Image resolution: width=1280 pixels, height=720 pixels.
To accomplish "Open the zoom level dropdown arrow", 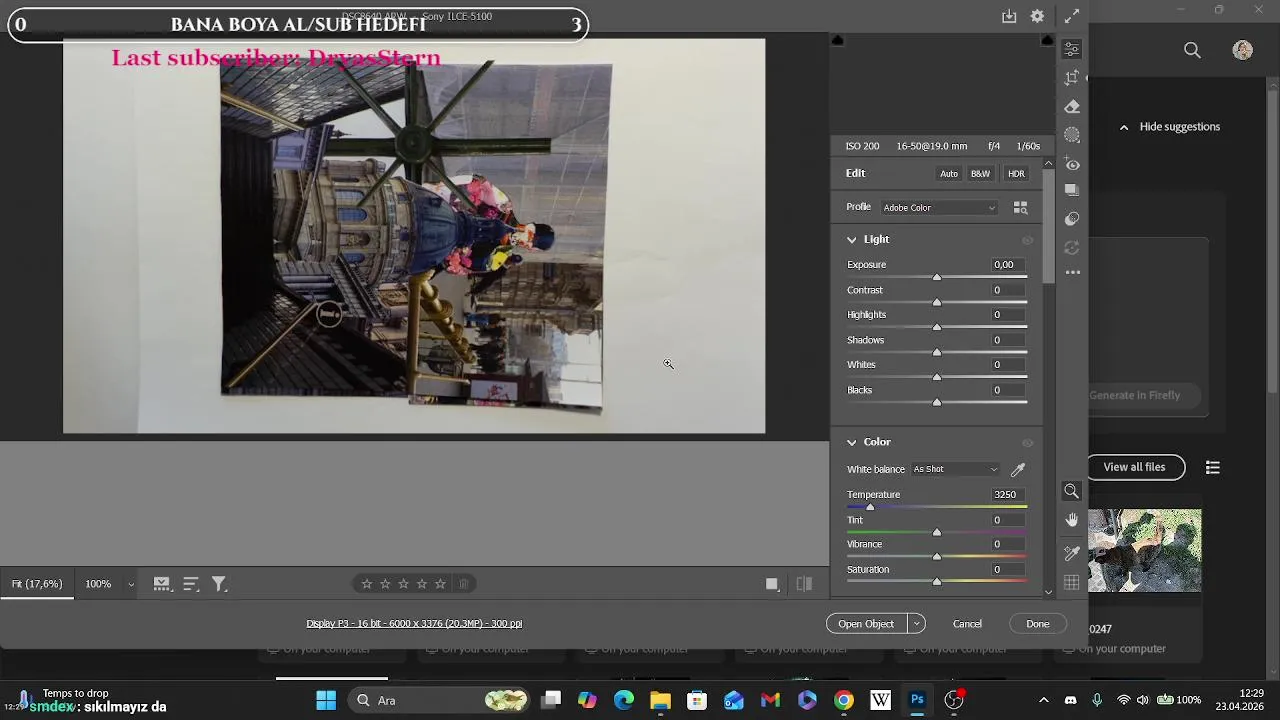I will (x=131, y=584).
